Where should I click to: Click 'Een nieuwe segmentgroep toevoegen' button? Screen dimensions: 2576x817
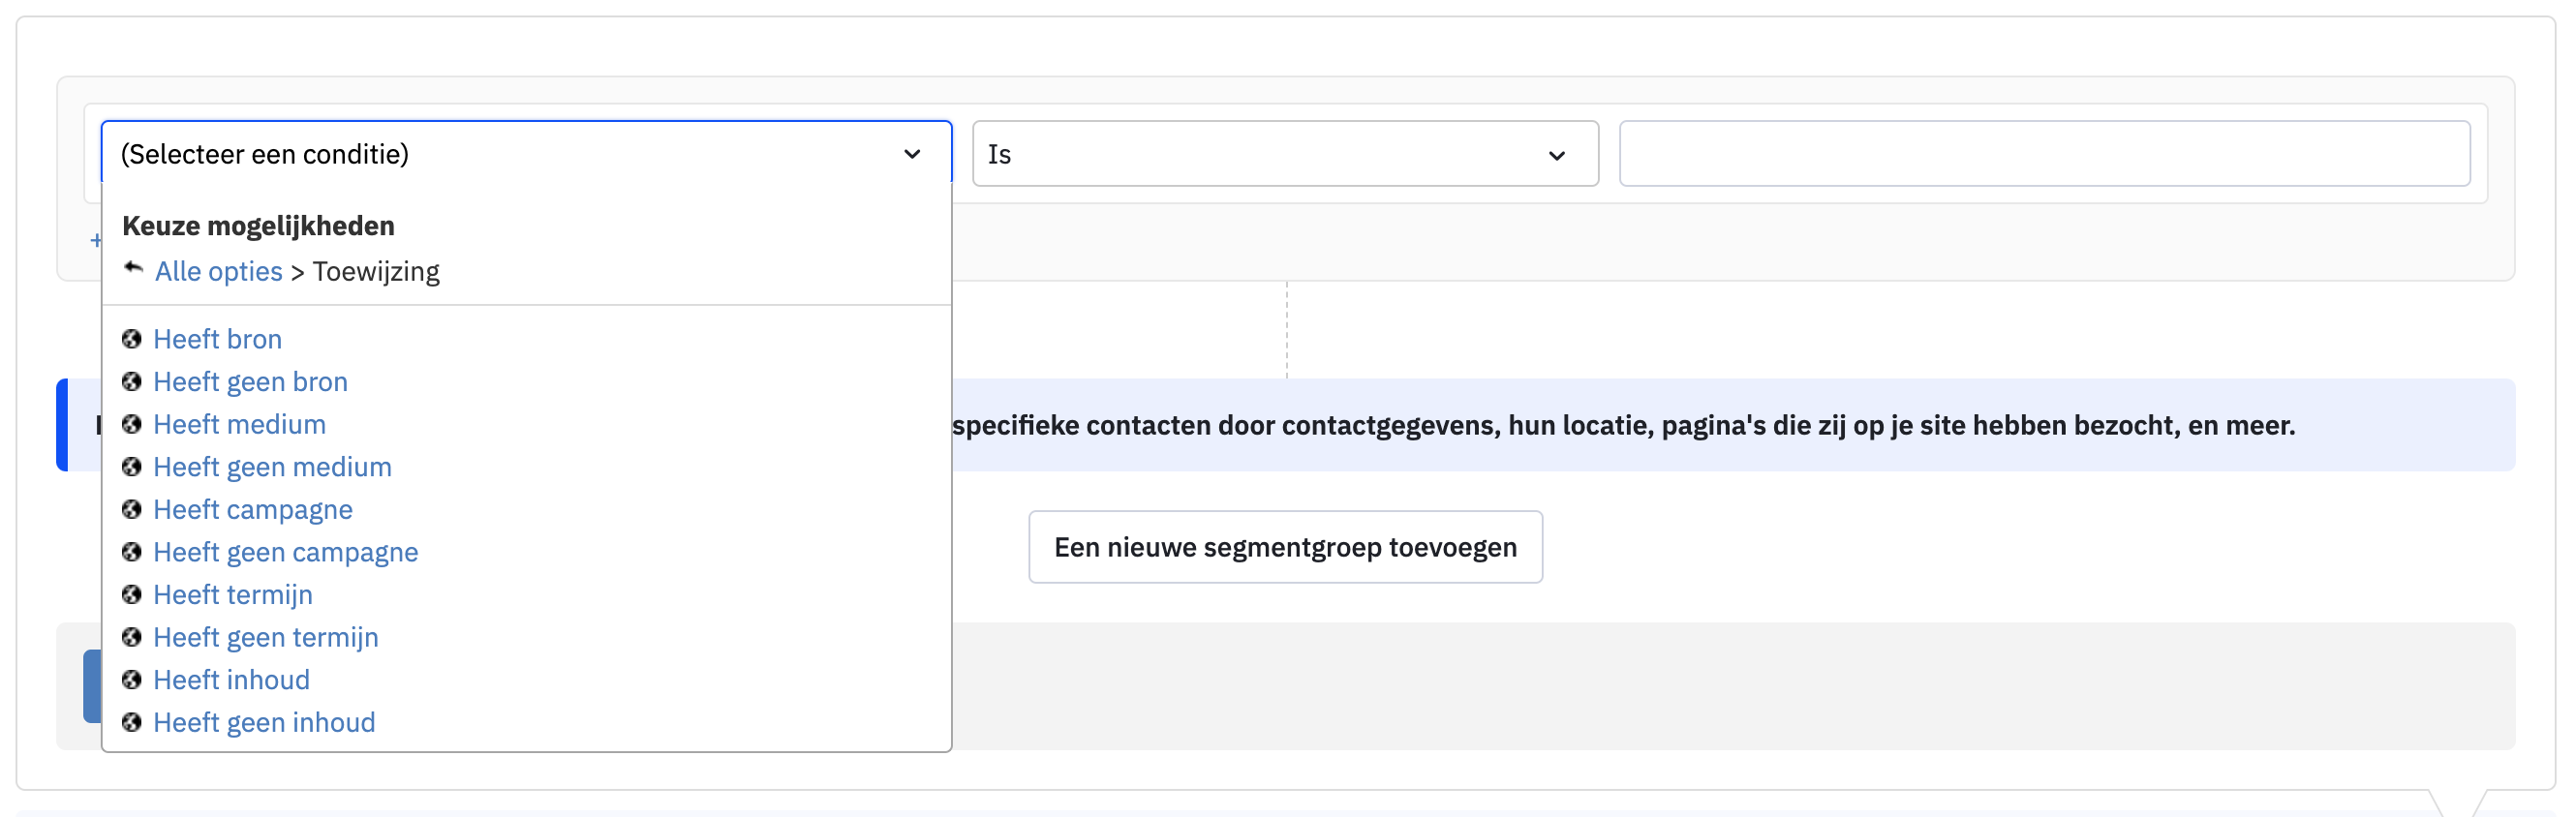click(1285, 547)
